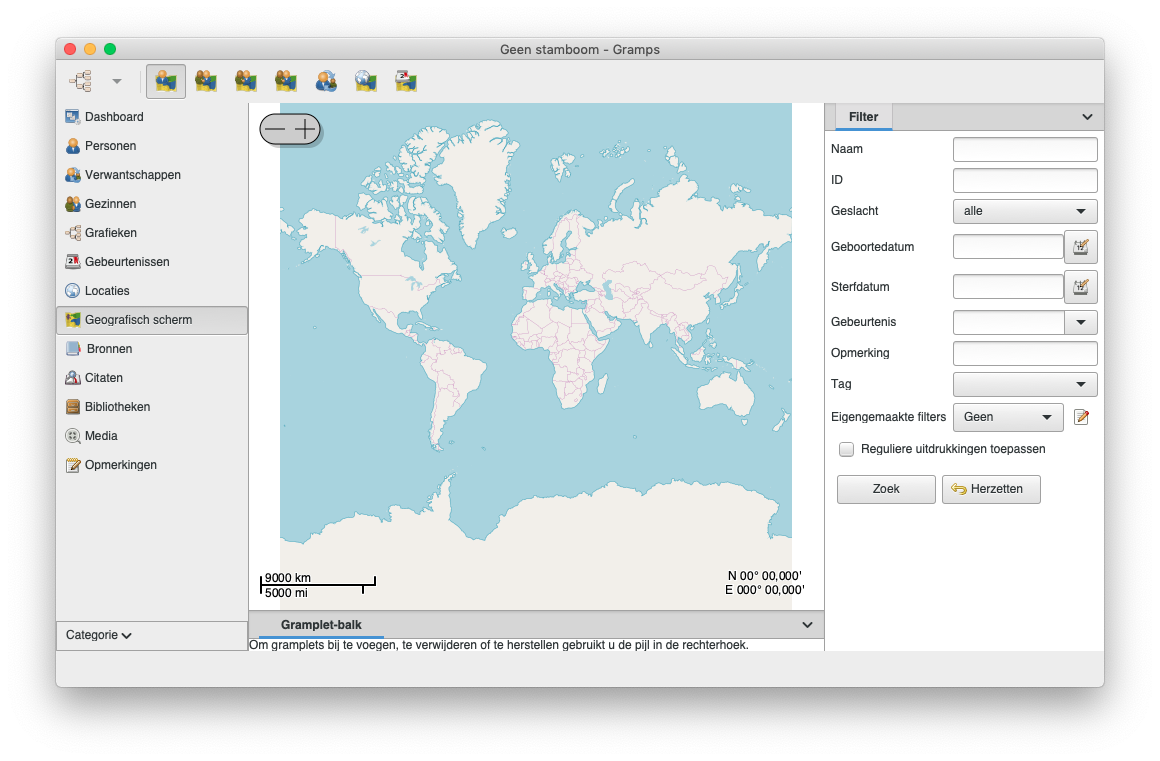Select the Gramplet-balk tab

click(x=321, y=625)
